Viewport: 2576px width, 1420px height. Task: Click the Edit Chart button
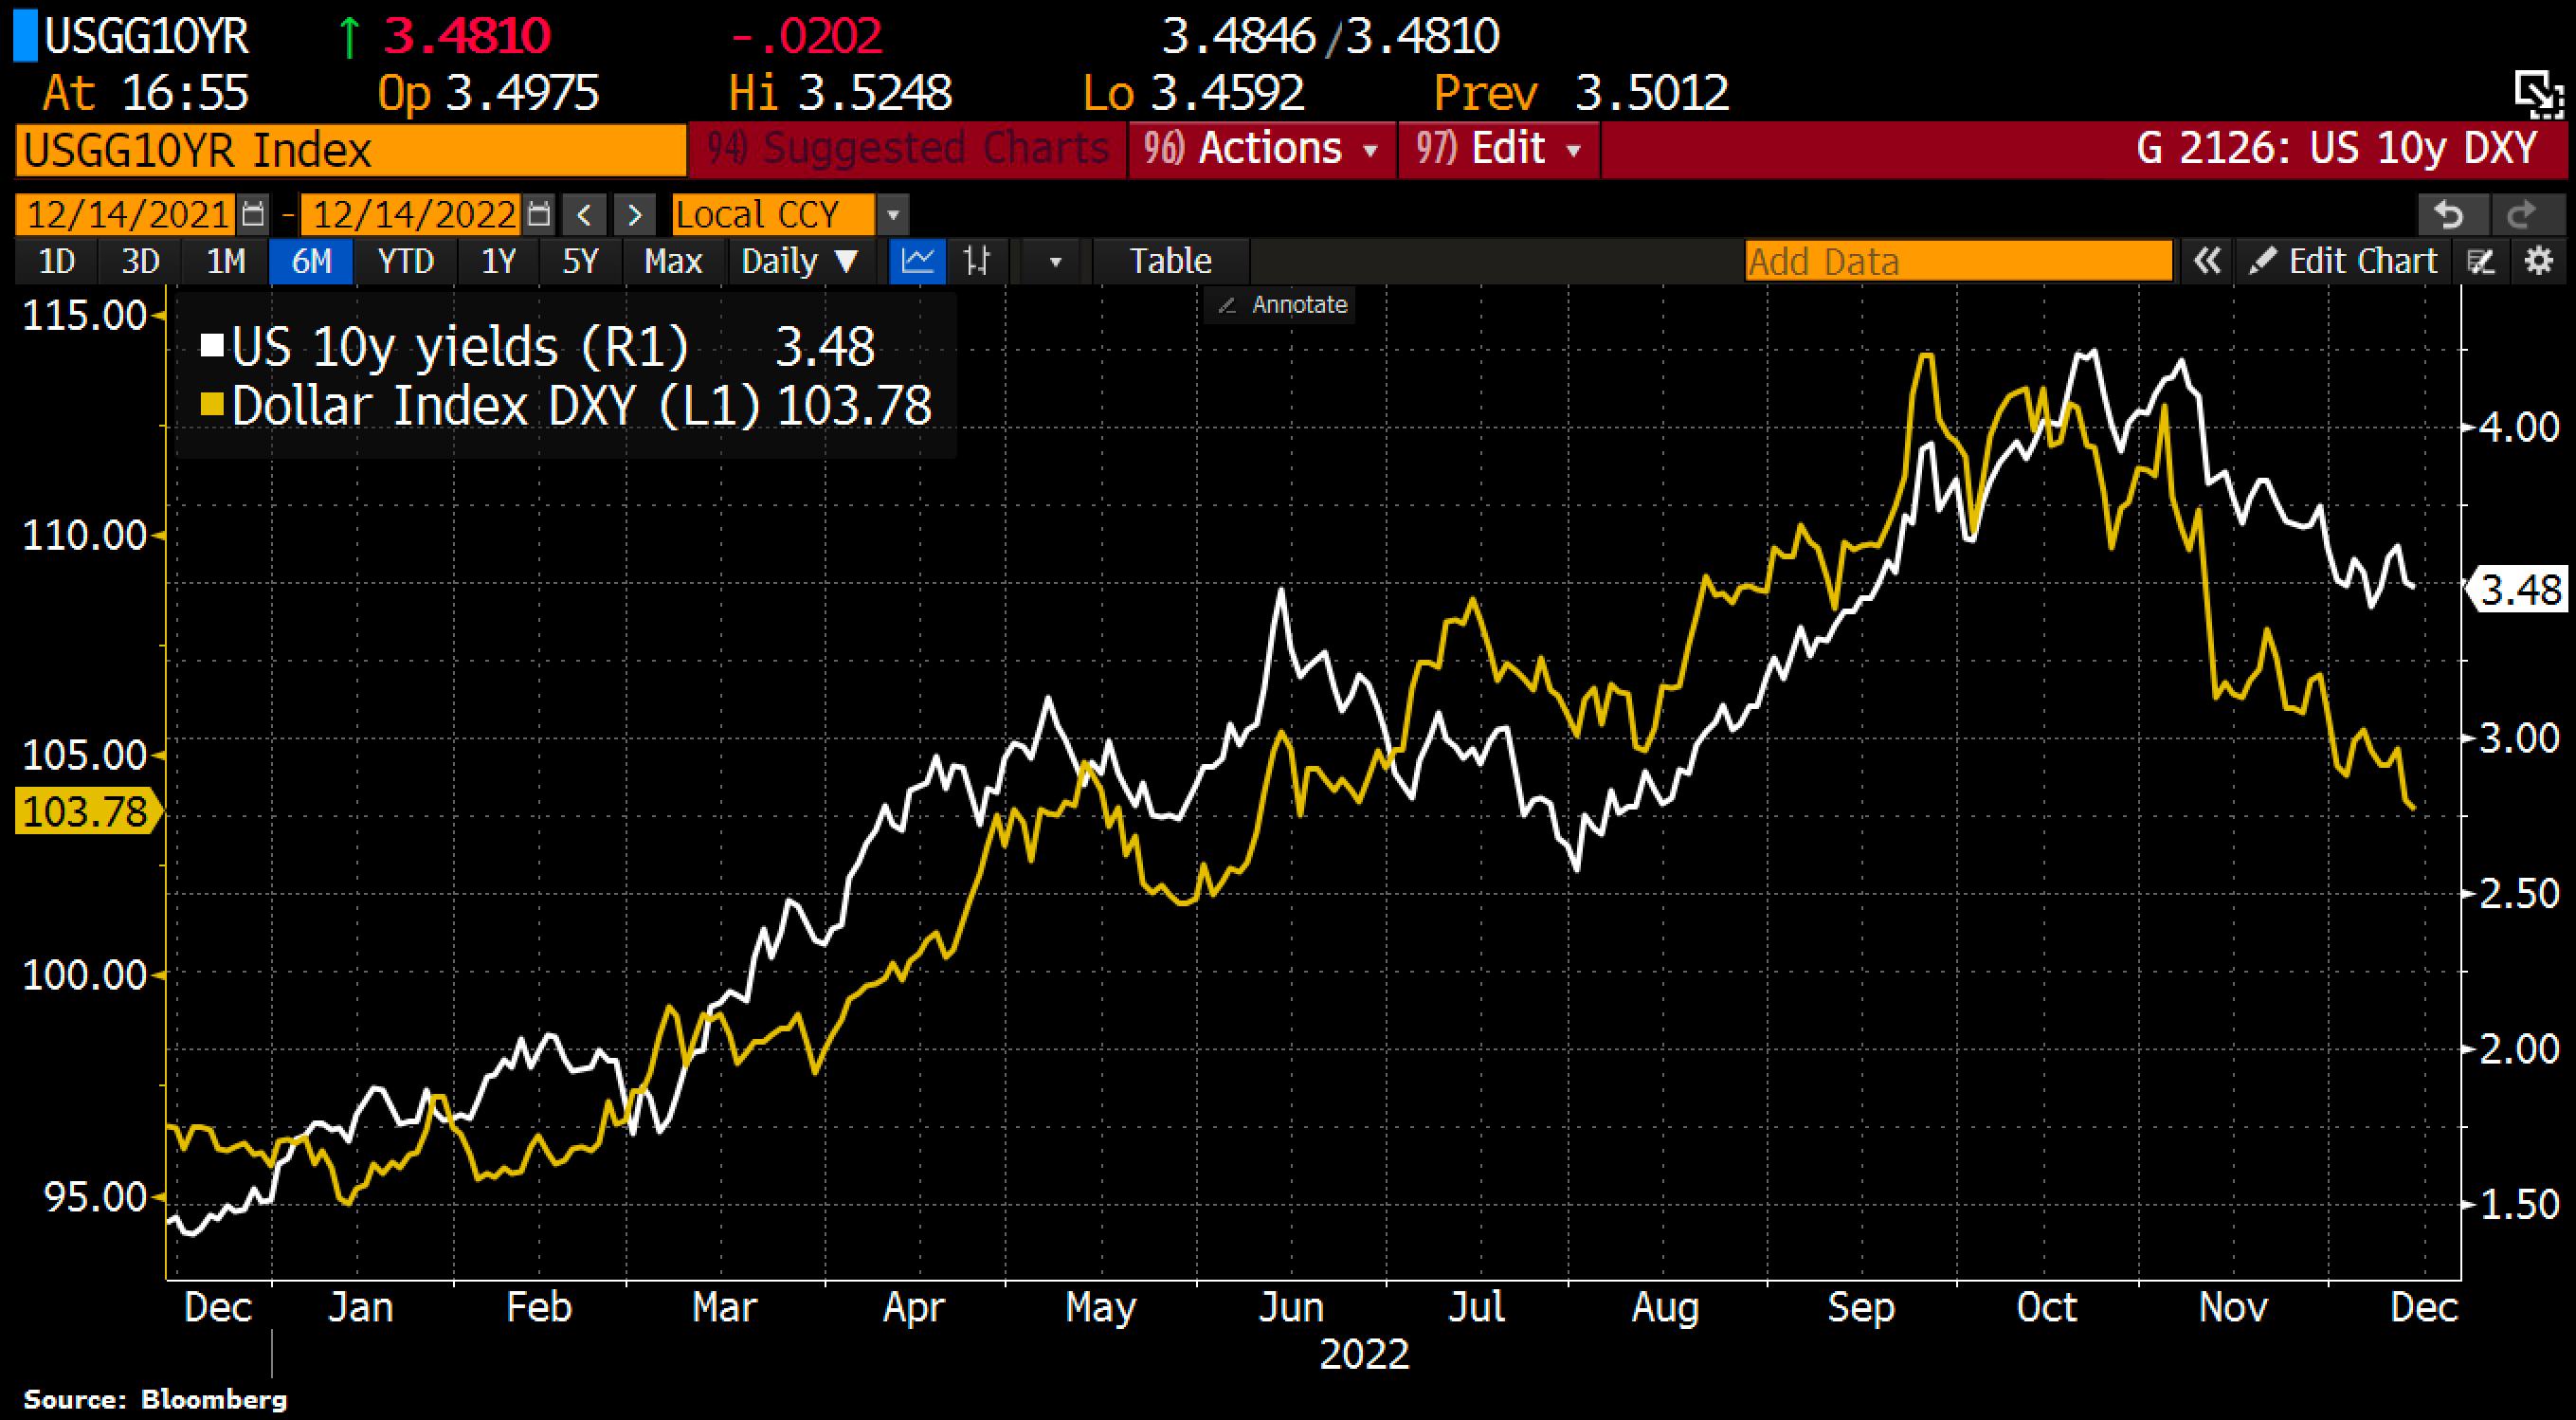(x=2343, y=261)
